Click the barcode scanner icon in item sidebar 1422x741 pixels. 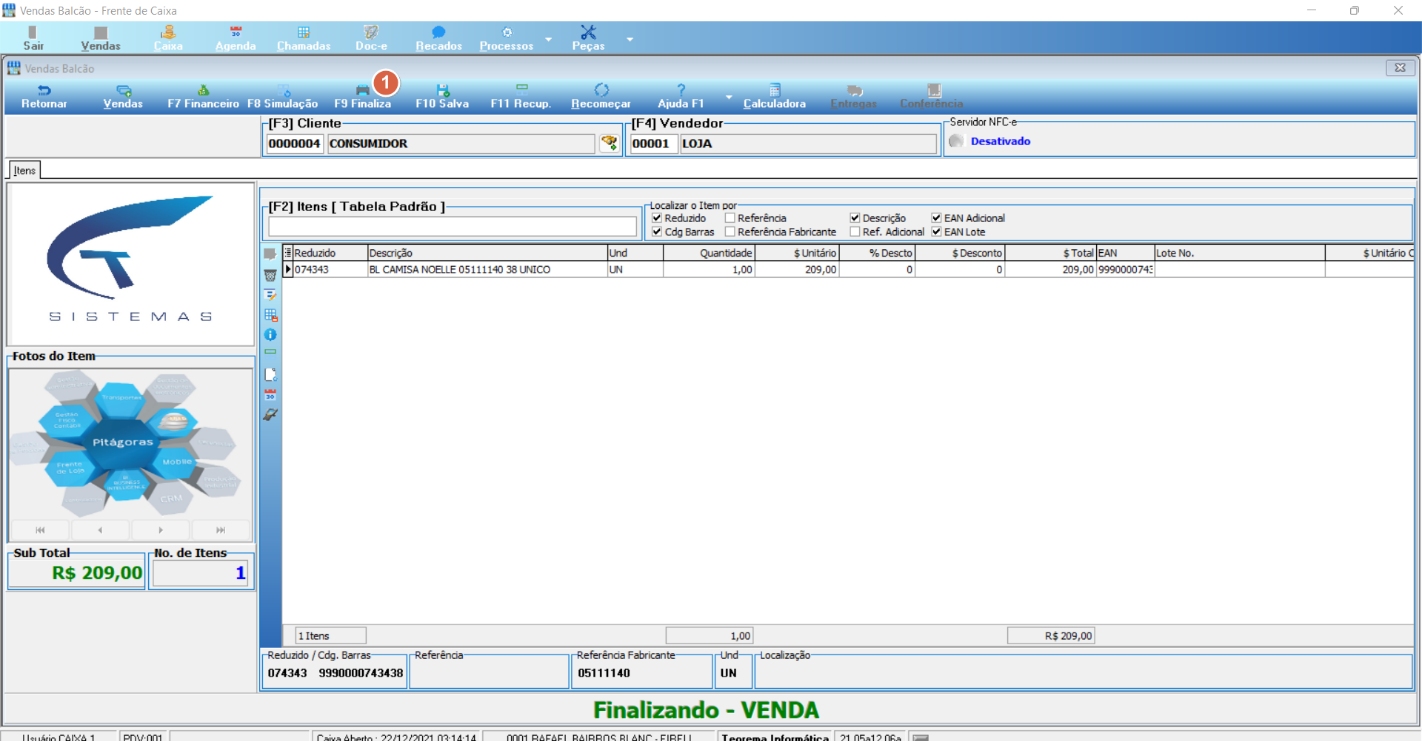coord(270,415)
